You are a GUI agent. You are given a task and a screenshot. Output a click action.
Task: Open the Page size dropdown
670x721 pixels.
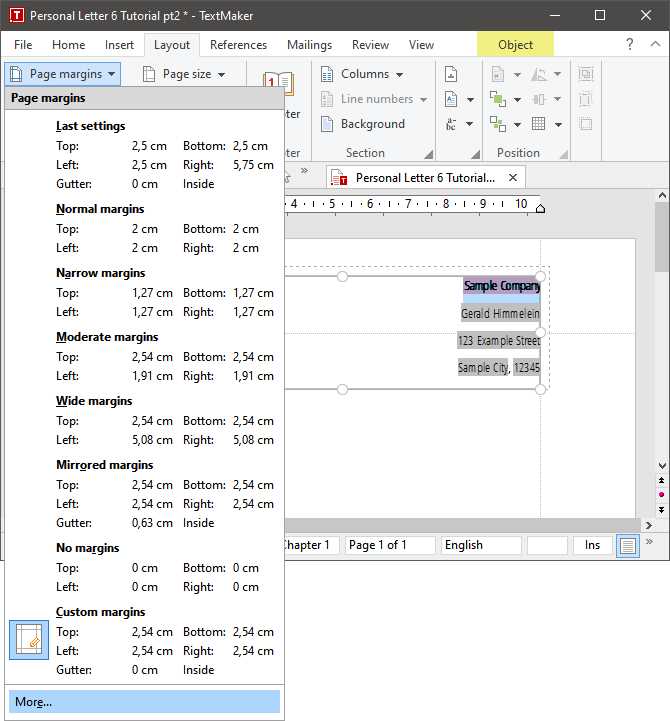[x=184, y=74]
